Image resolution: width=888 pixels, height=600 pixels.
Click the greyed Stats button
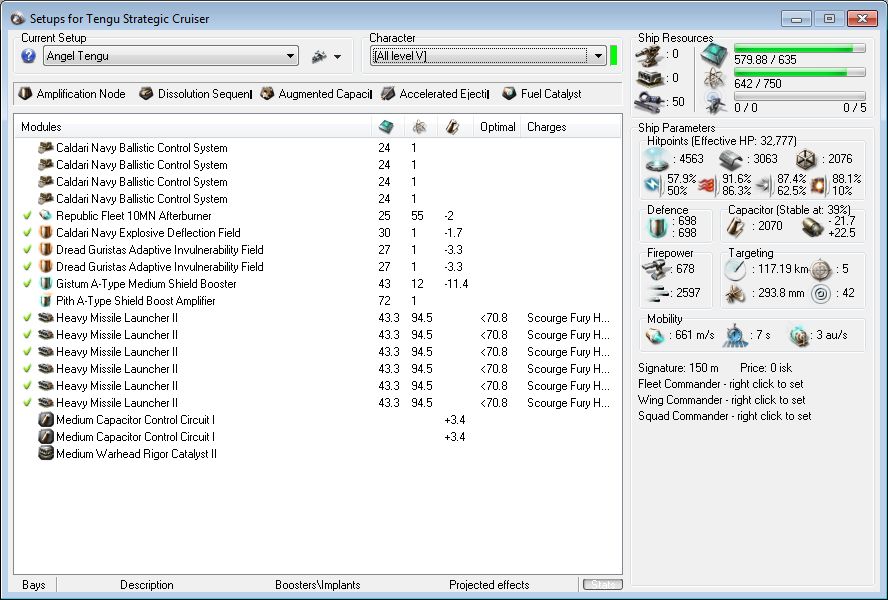tap(603, 584)
